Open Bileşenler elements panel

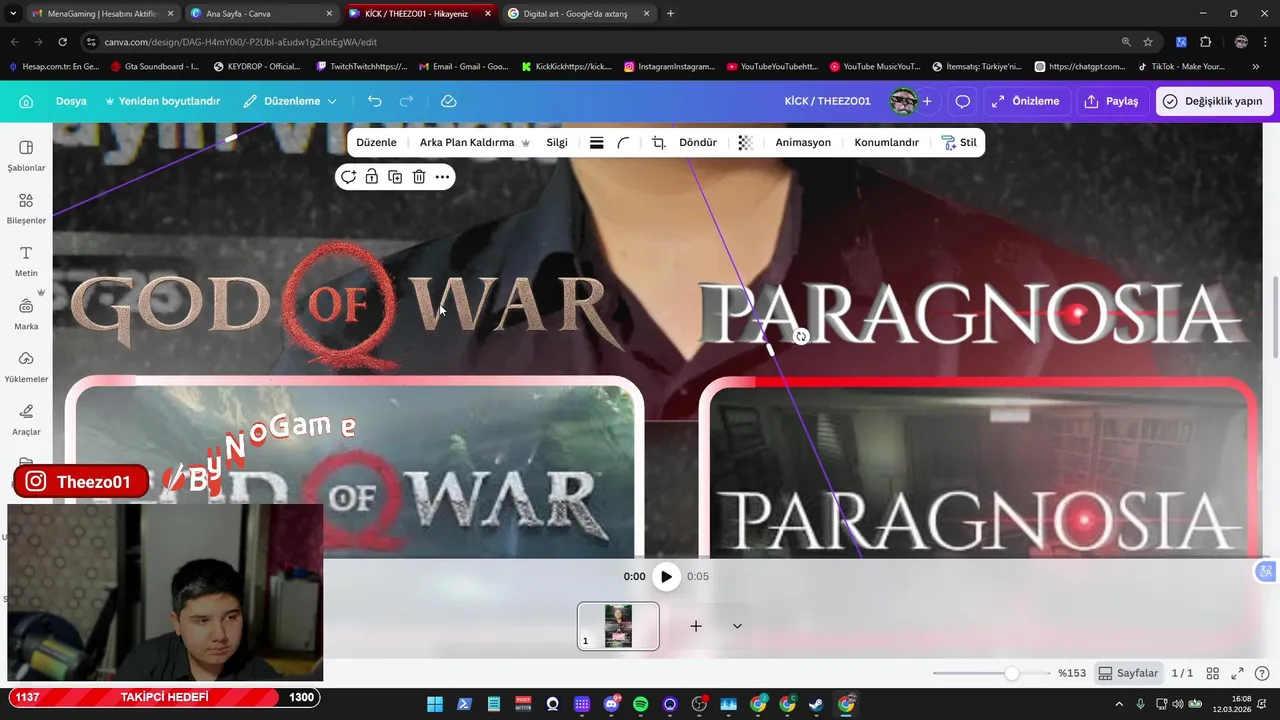[x=26, y=208]
